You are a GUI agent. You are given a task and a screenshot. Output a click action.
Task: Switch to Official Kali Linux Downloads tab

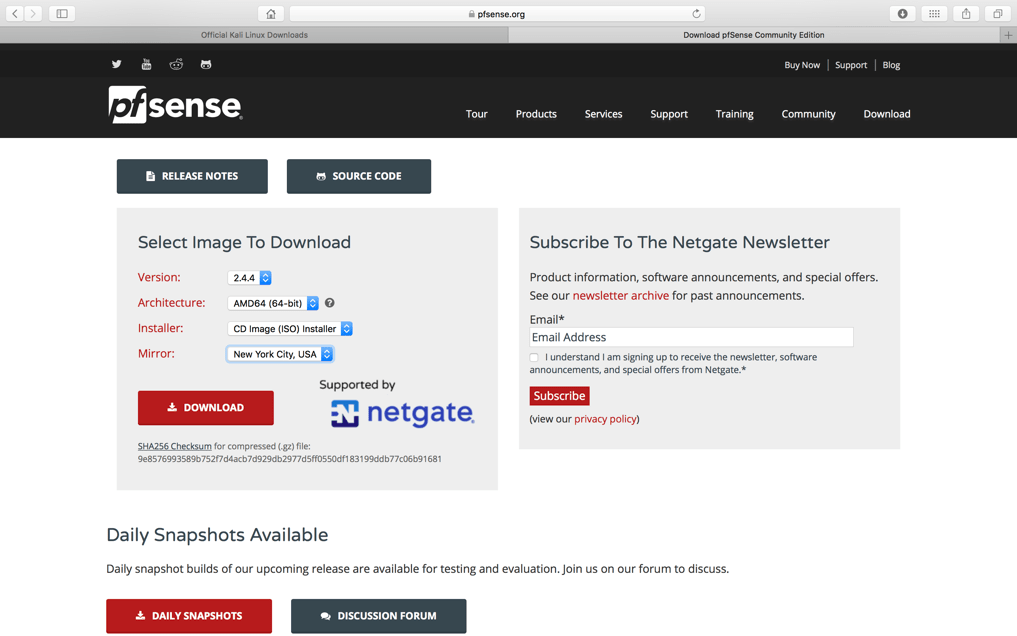click(x=254, y=35)
